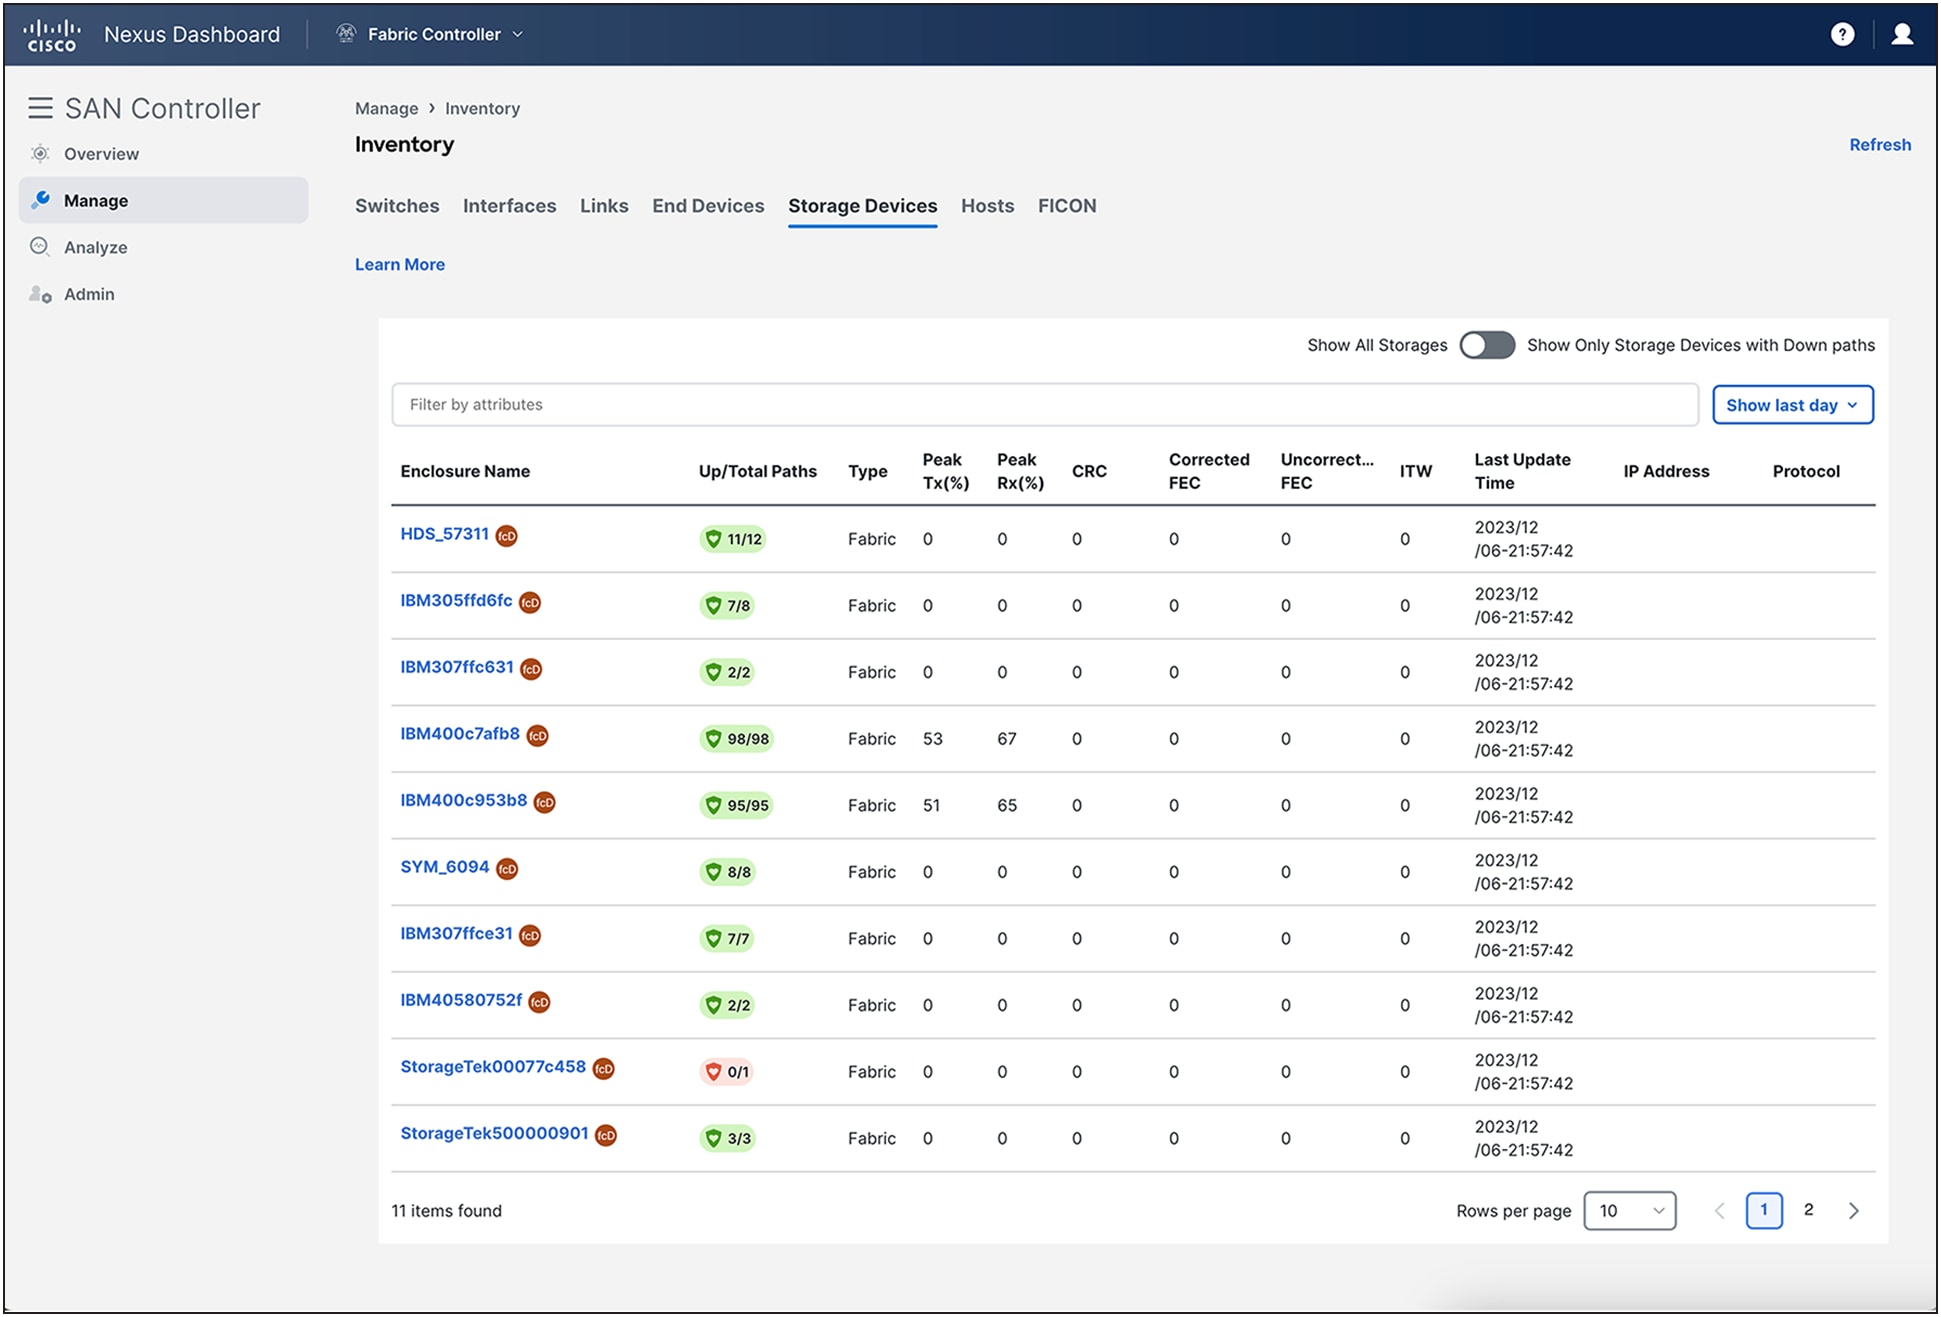This screenshot has height=1317, width=1941.
Task: Open the help question mark icon
Action: (1842, 34)
